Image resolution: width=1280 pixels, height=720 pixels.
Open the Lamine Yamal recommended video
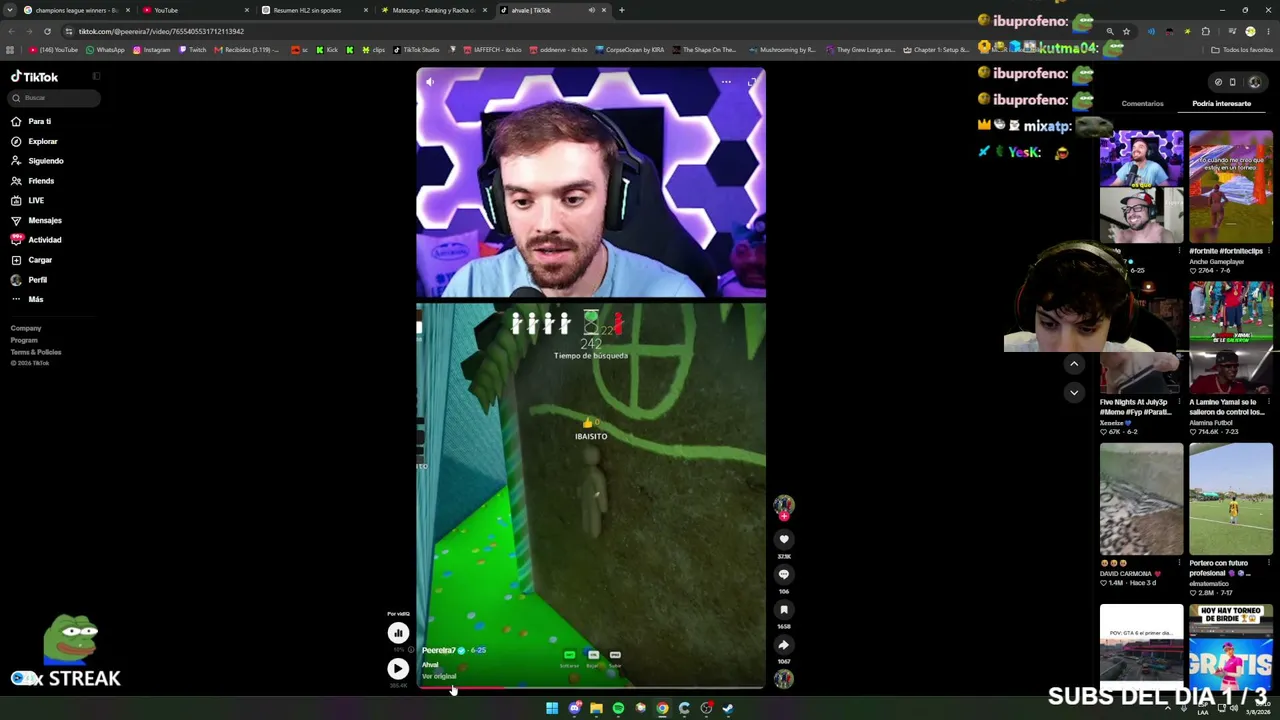click(x=1231, y=339)
